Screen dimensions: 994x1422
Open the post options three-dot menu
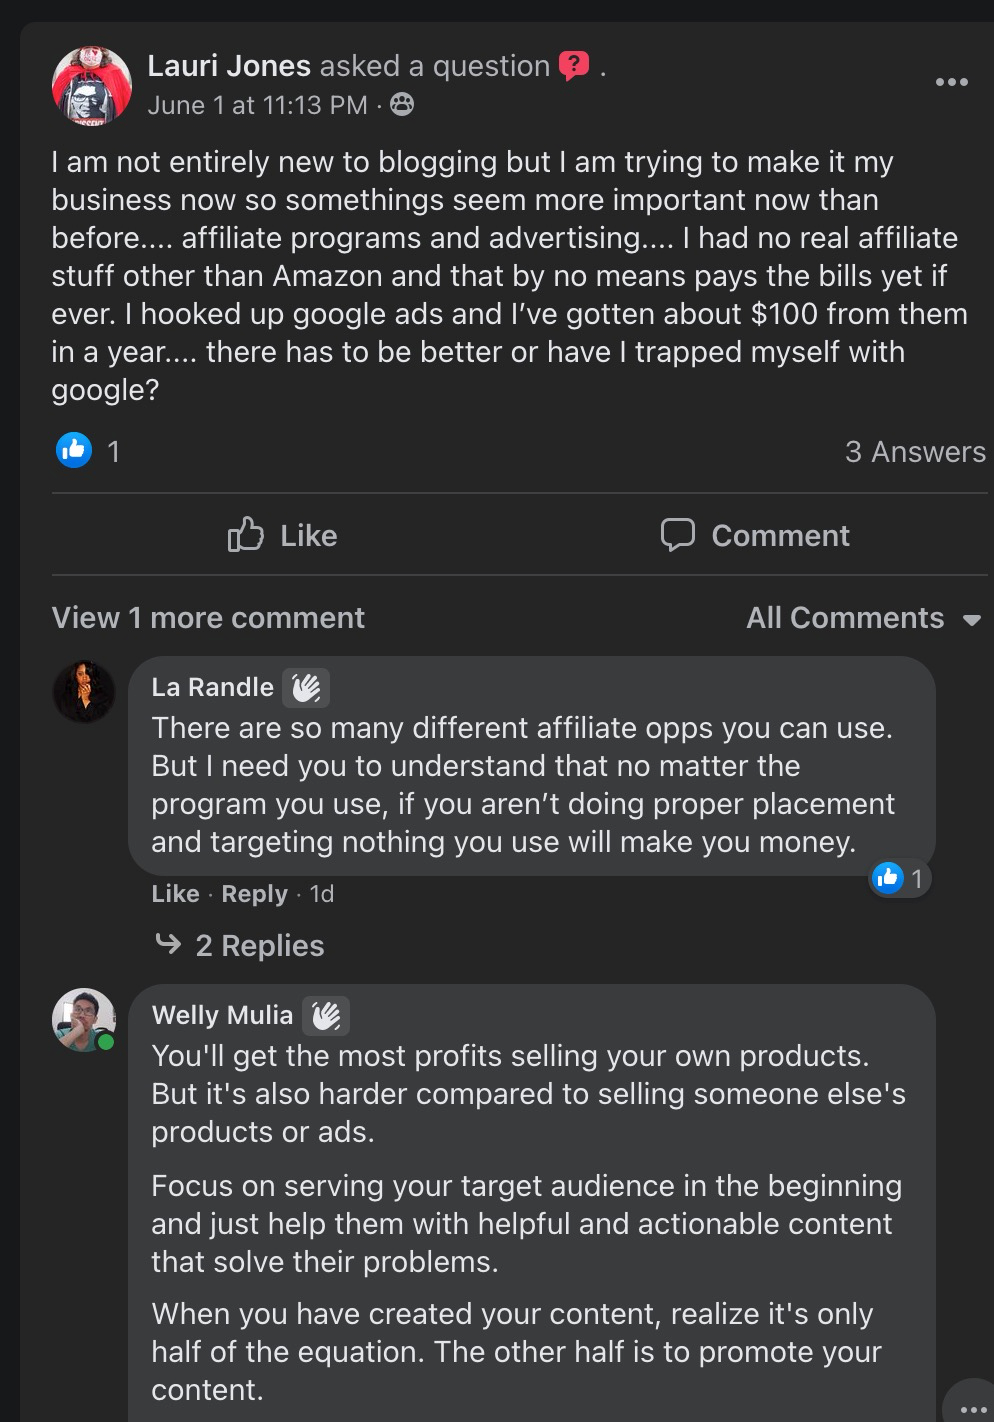(951, 82)
